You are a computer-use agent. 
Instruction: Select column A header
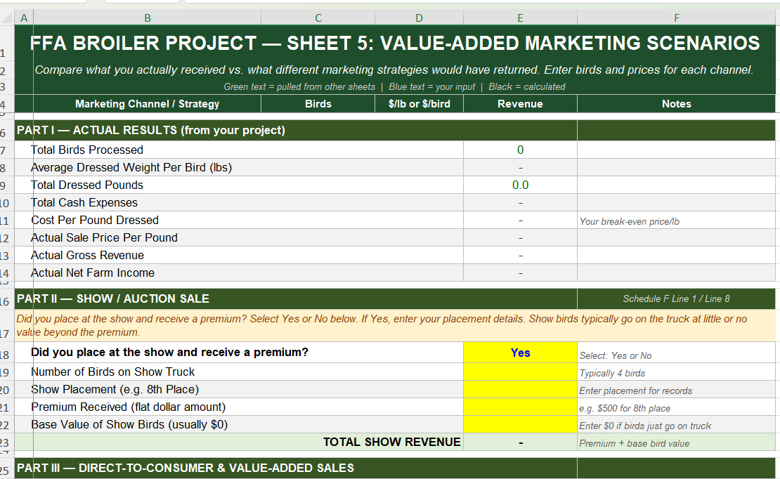click(24, 18)
